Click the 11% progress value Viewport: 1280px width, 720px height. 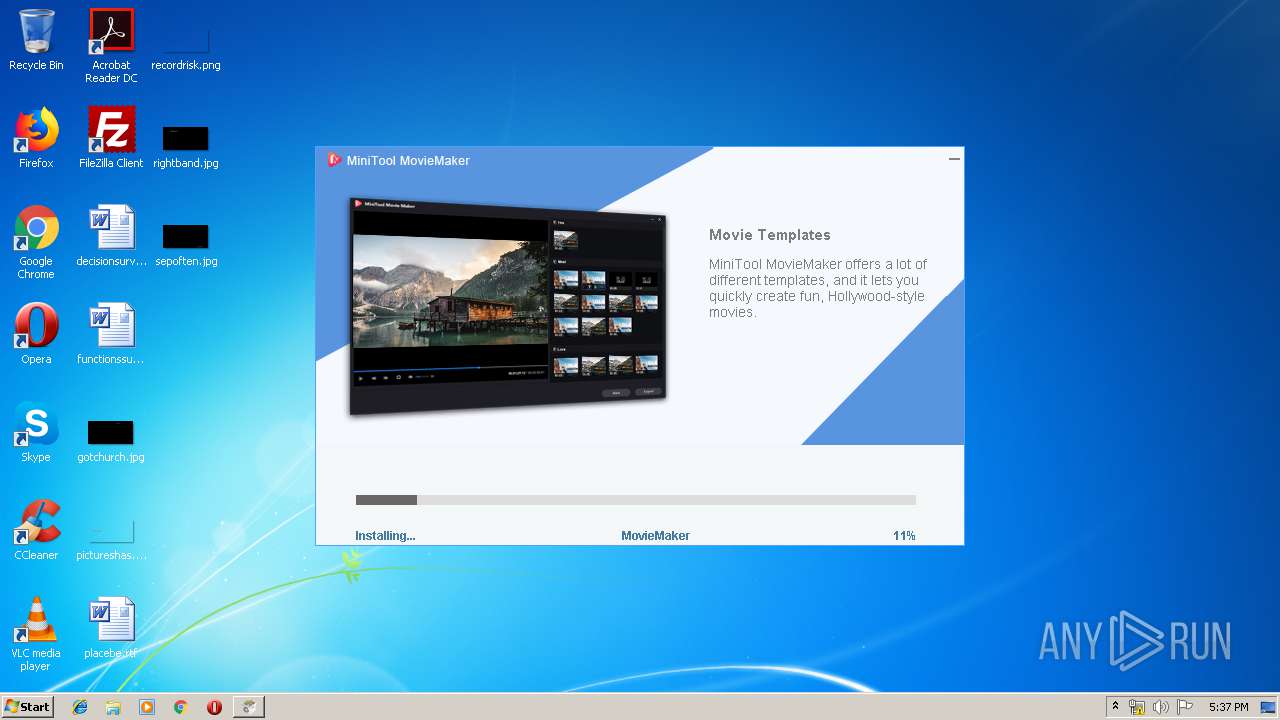point(904,536)
